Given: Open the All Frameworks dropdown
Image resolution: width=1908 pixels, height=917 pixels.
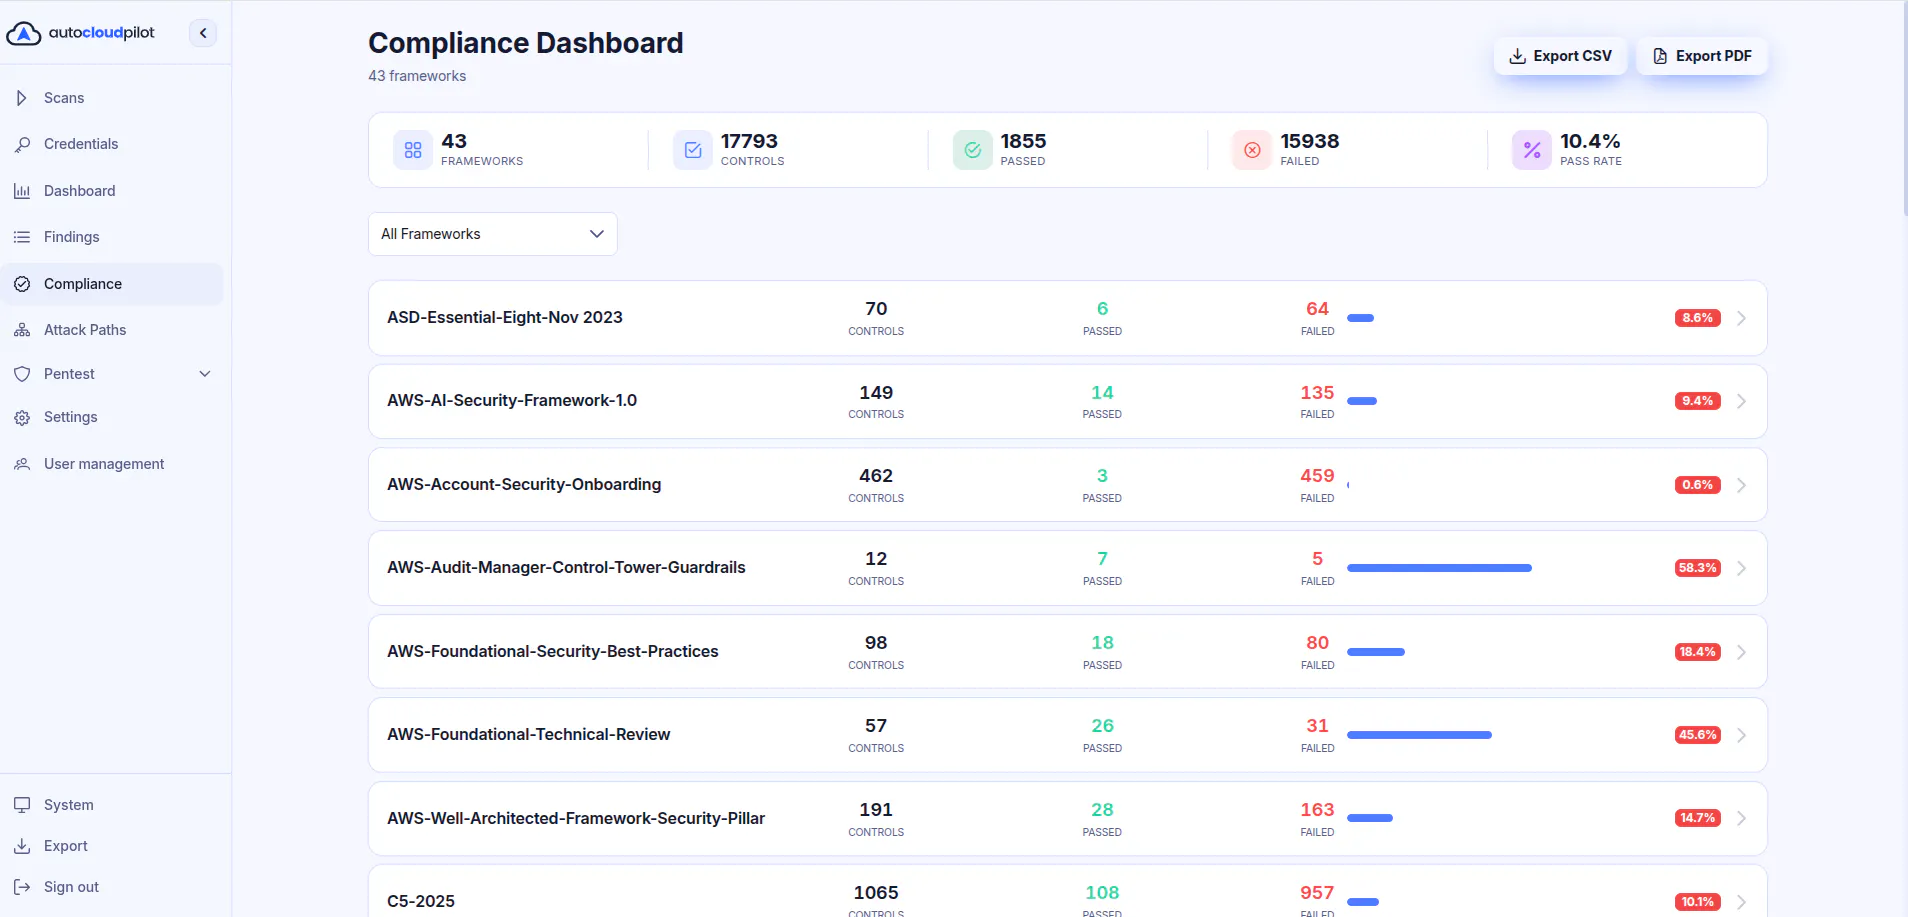Looking at the screenshot, I should pyautogui.click(x=493, y=234).
